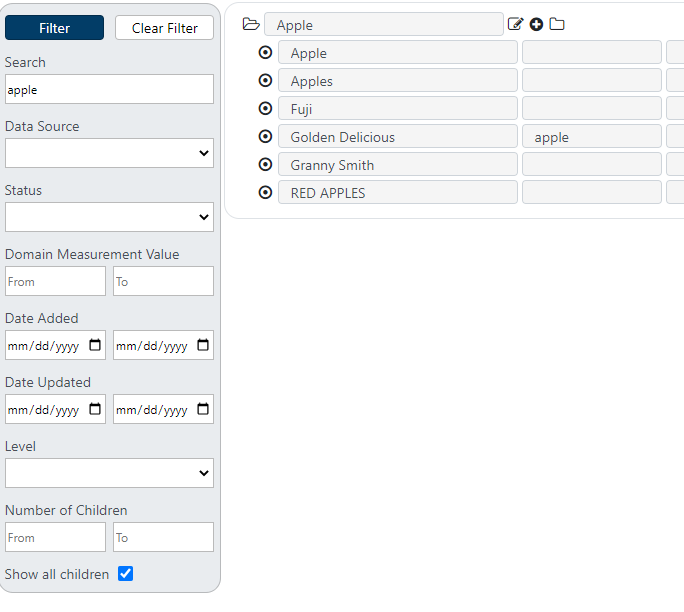The width and height of the screenshot is (684, 612).
Task: Click Number of Children From field
Action: pyautogui.click(x=55, y=537)
